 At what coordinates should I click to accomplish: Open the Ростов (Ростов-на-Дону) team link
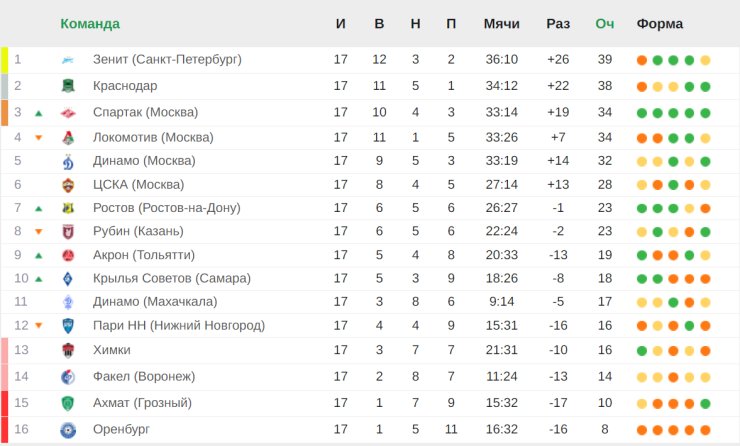click(x=167, y=208)
